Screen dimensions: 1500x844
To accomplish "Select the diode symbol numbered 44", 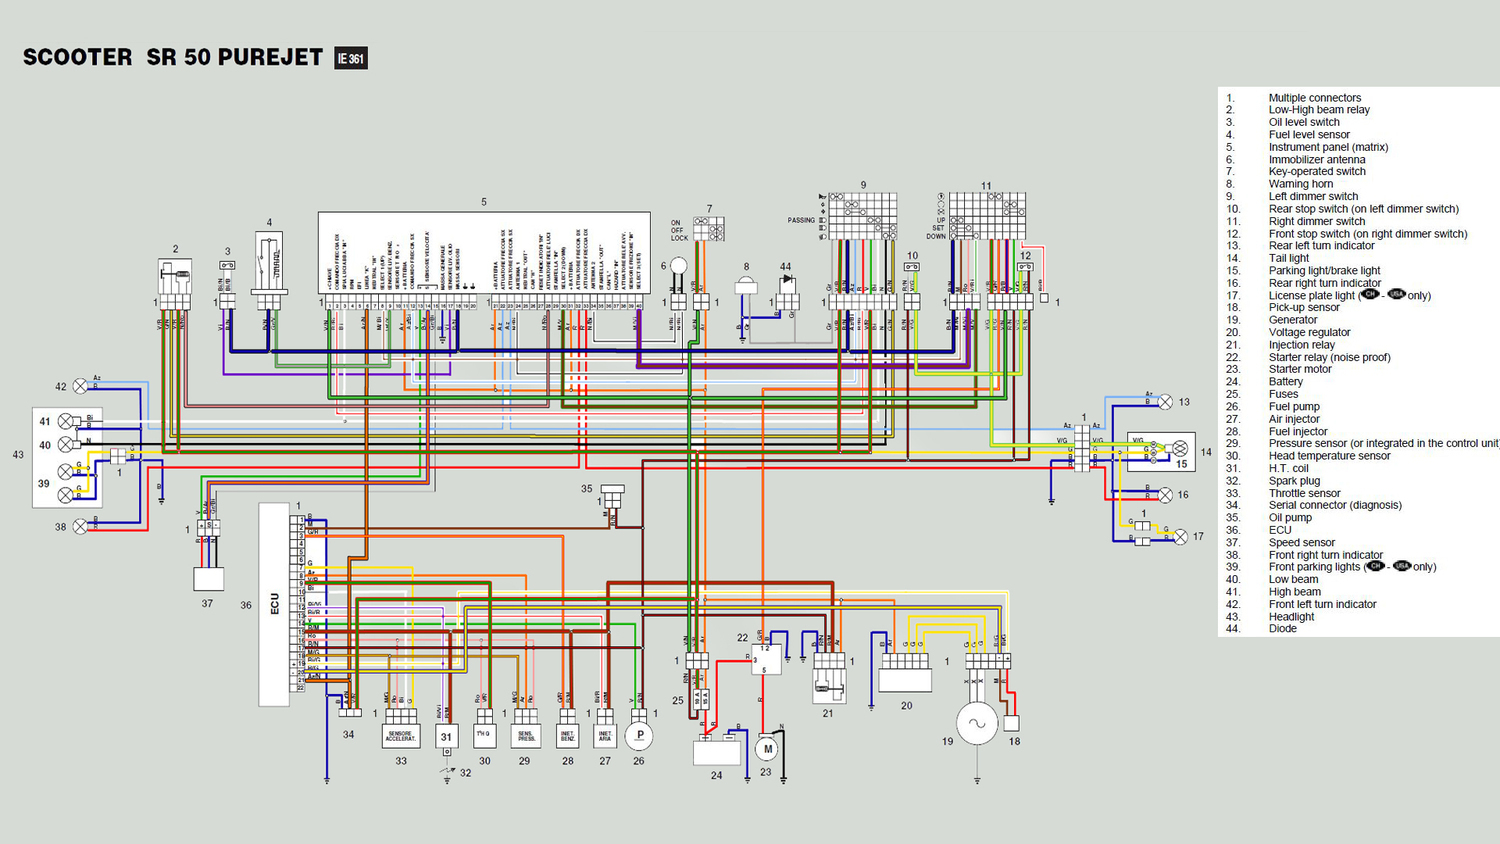I will tap(788, 282).
